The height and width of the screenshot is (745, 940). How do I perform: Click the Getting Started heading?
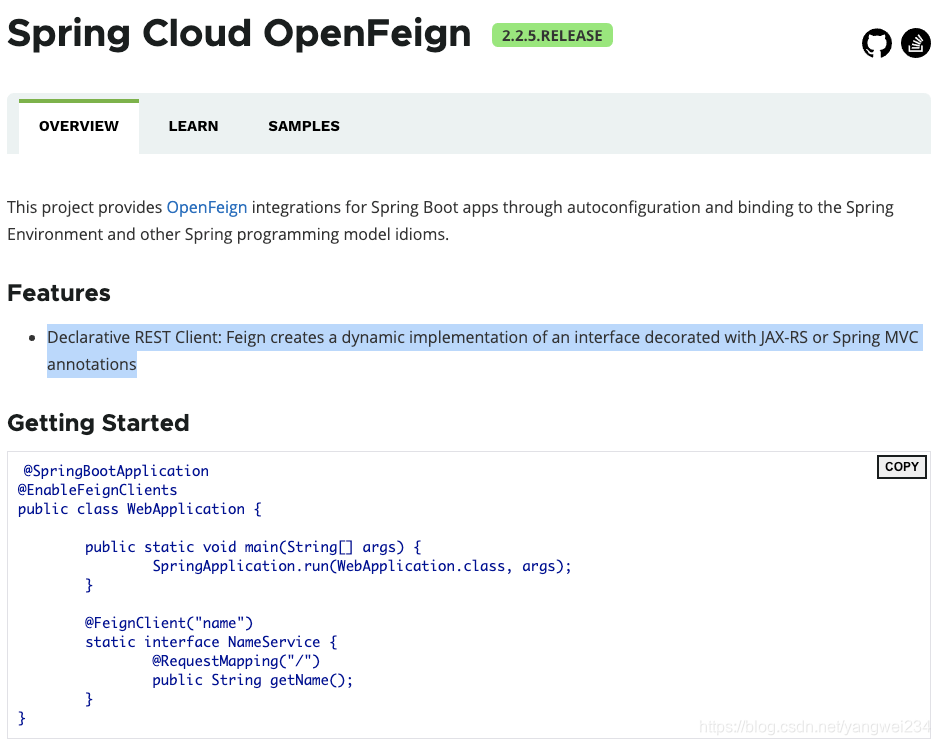coord(98,423)
